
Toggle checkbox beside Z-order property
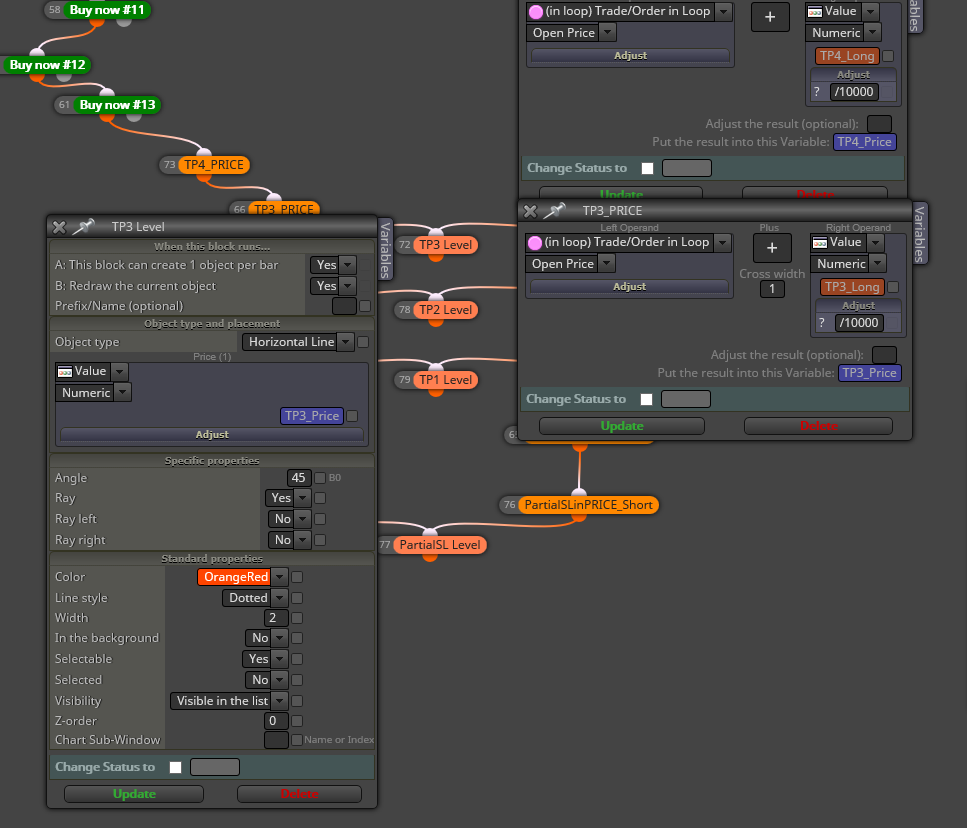(297, 721)
